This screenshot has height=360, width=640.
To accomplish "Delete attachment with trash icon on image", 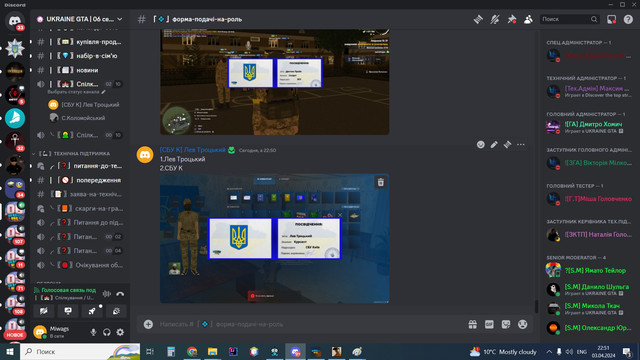I will click(380, 182).
